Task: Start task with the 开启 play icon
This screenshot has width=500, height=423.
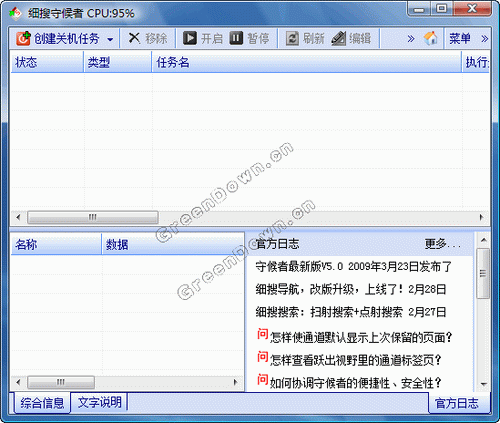Action: coord(190,38)
